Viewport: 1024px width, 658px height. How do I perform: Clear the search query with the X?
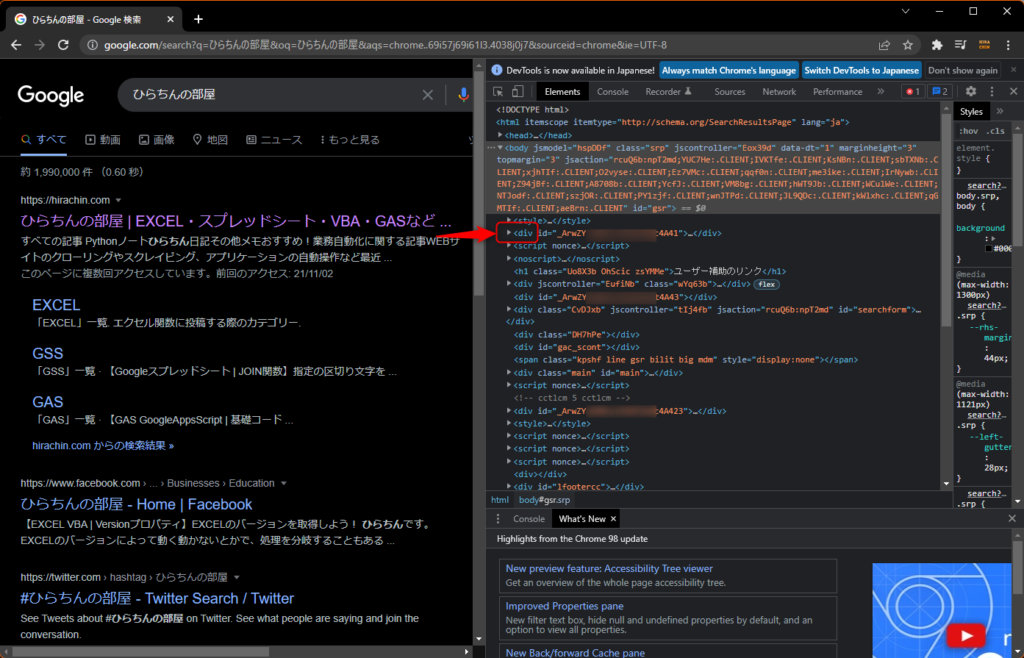[427, 95]
